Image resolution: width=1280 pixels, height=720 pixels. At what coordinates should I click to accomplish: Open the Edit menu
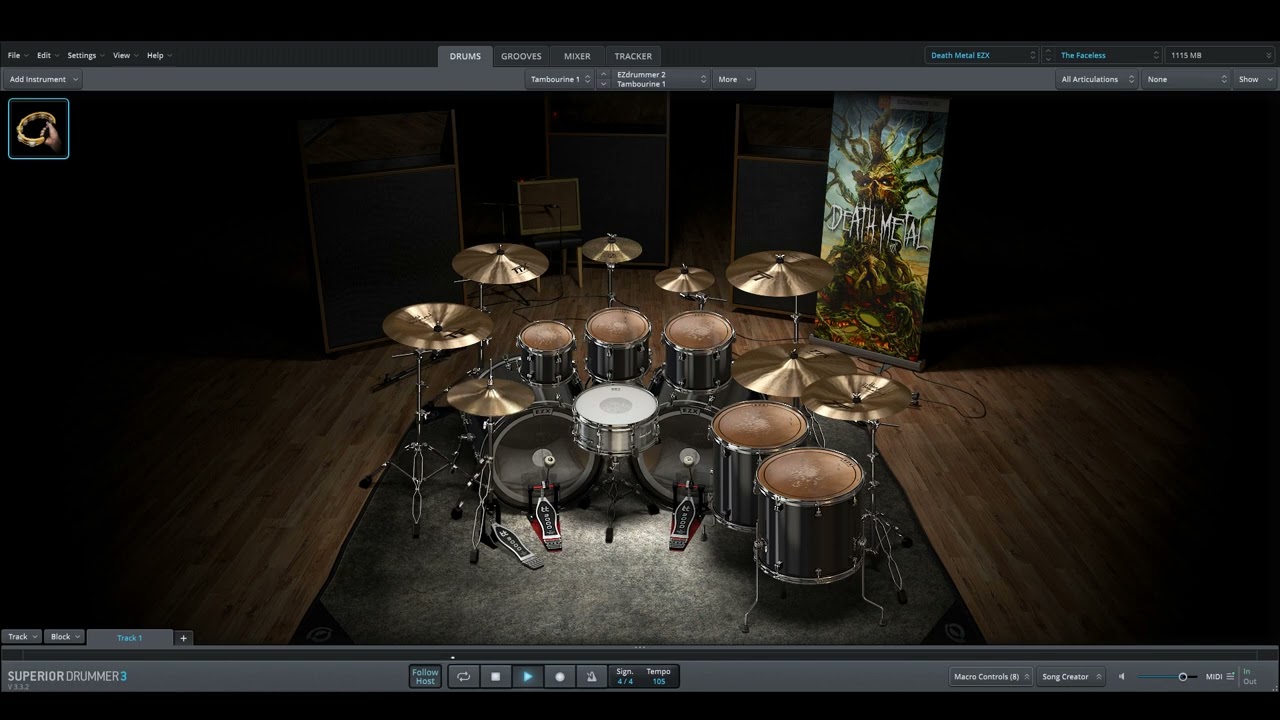point(47,56)
